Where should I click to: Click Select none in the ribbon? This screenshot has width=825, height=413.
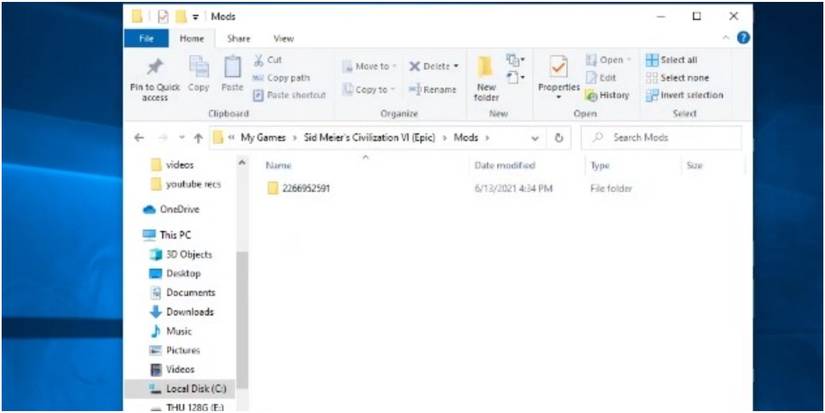[x=678, y=78]
